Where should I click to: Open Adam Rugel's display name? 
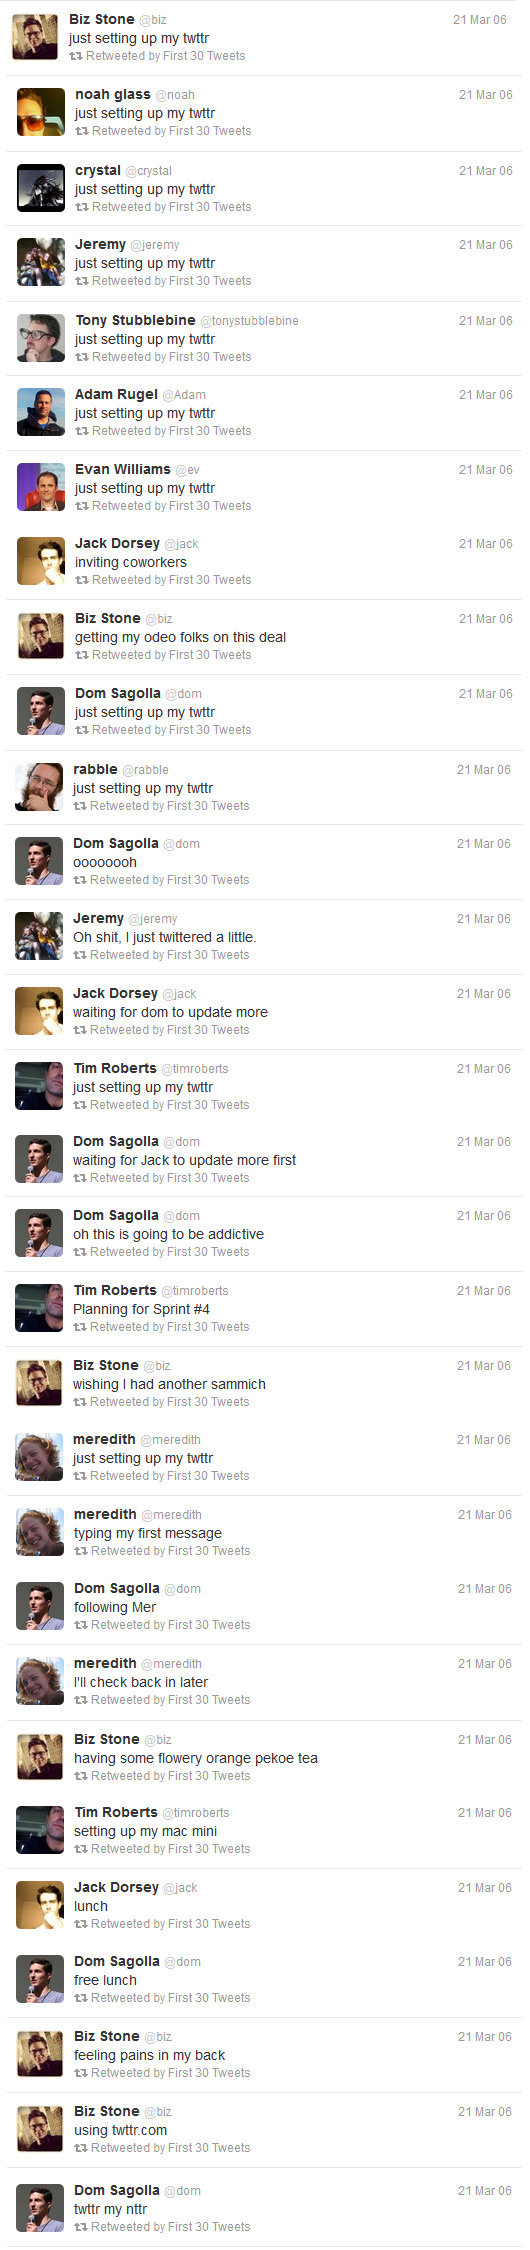tap(116, 394)
